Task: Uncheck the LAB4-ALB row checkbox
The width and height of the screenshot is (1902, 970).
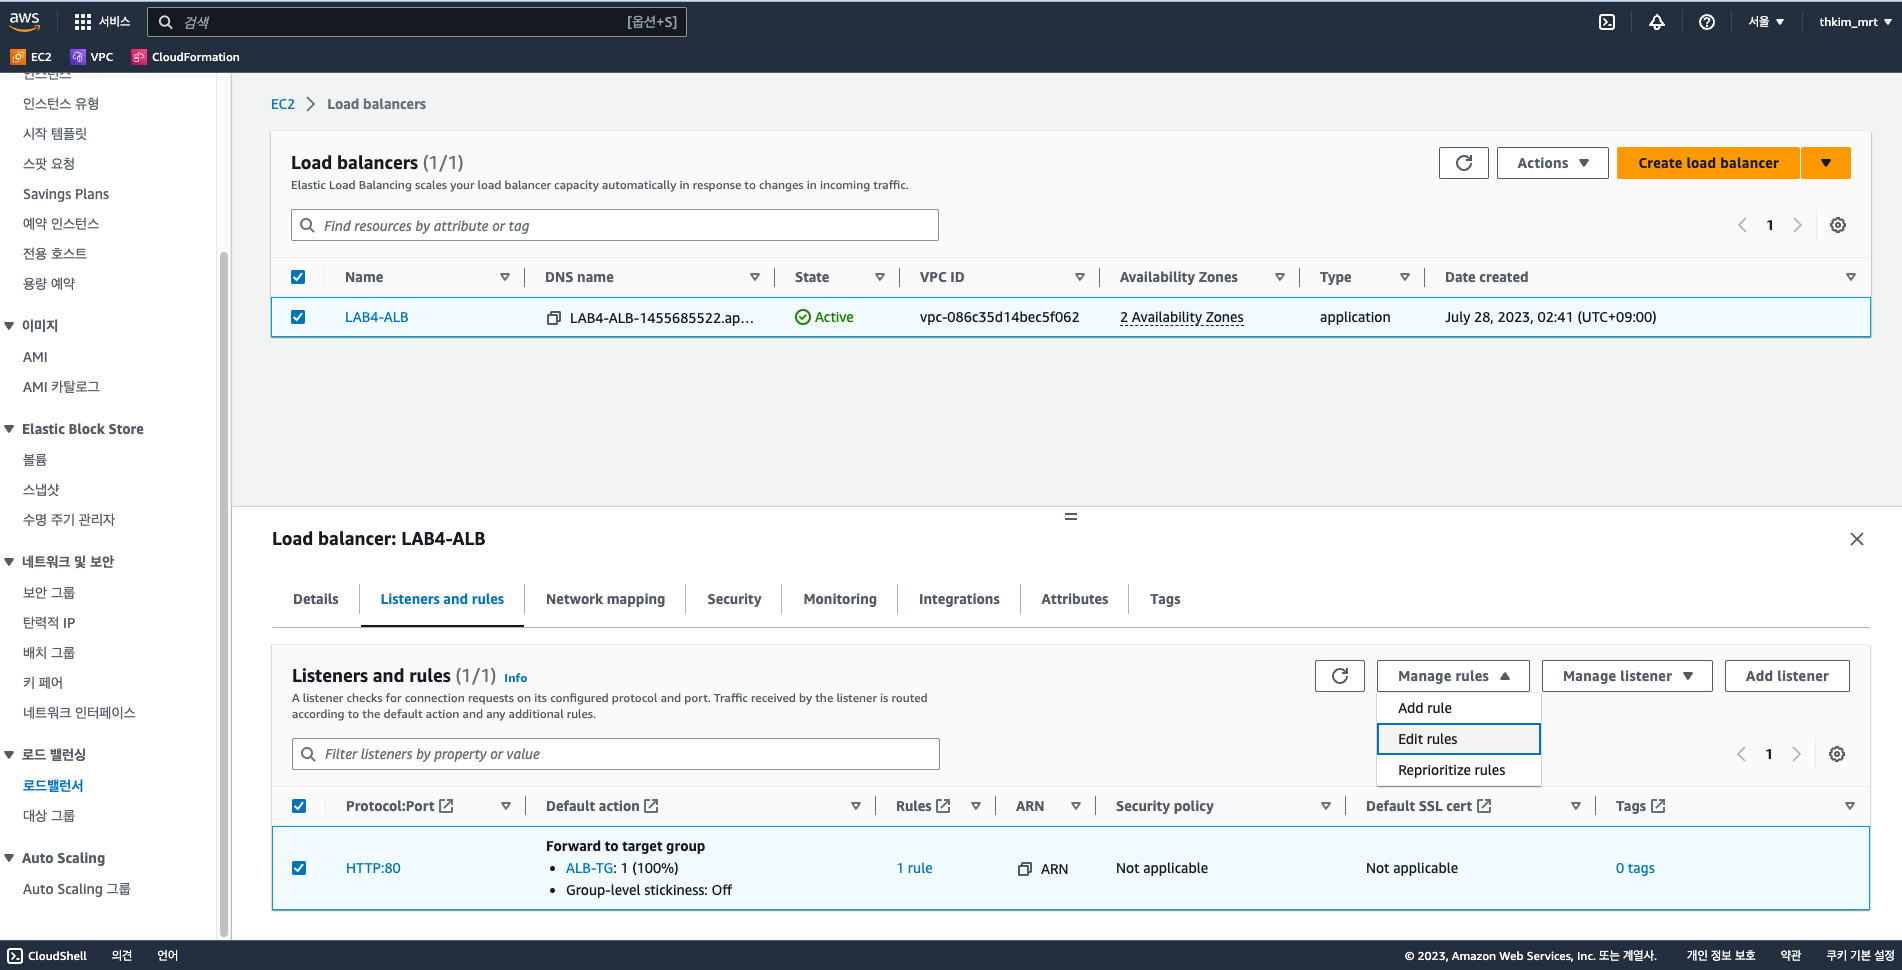Action: coord(298,317)
